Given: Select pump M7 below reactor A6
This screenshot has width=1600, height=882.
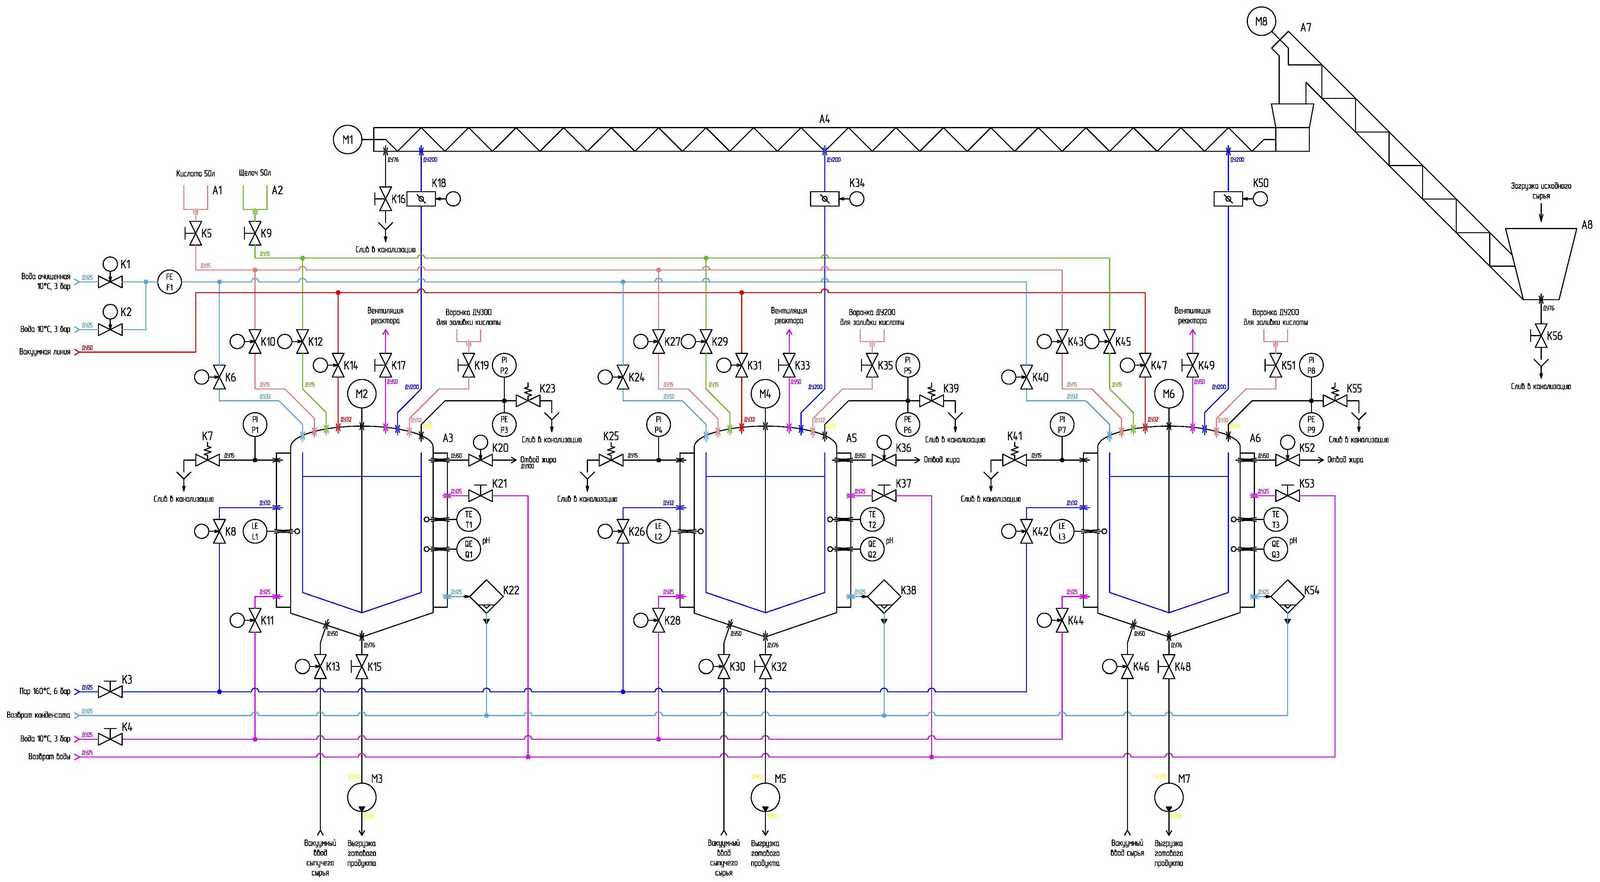Looking at the screenshot, I should (x=1168, y=798).
